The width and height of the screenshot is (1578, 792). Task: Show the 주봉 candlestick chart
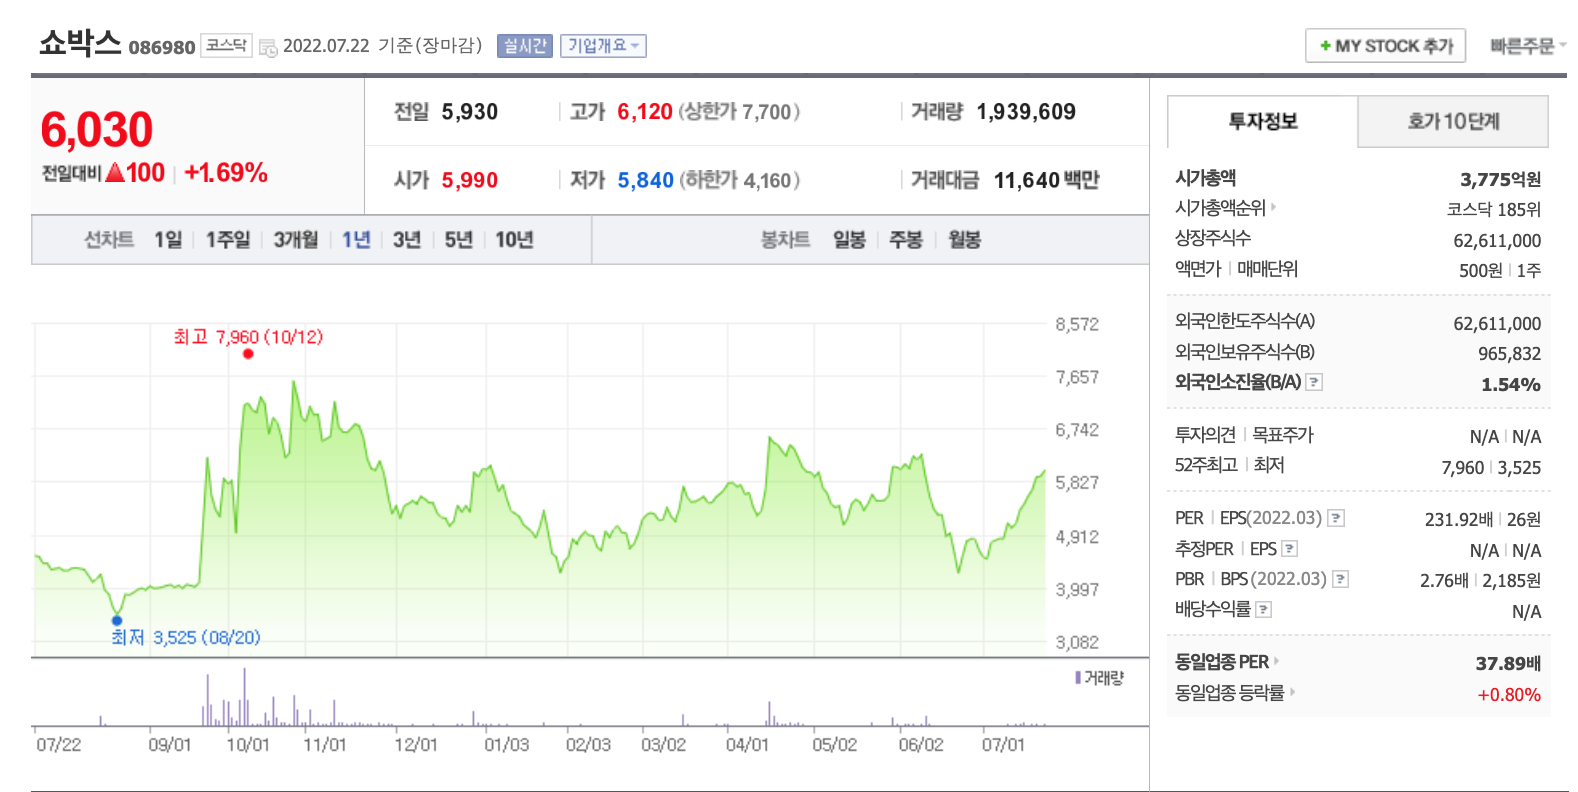(906, 240)
